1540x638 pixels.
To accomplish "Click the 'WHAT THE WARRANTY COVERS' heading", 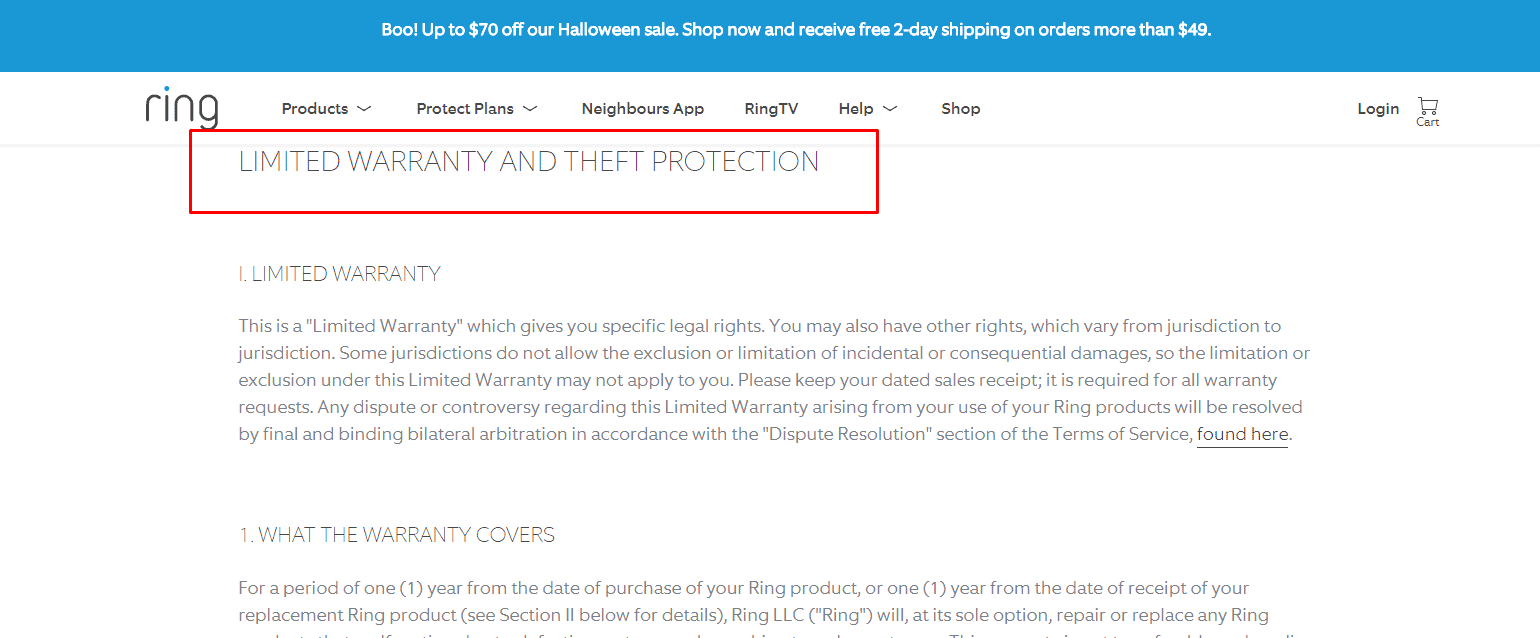I will [x=396, y=534].
